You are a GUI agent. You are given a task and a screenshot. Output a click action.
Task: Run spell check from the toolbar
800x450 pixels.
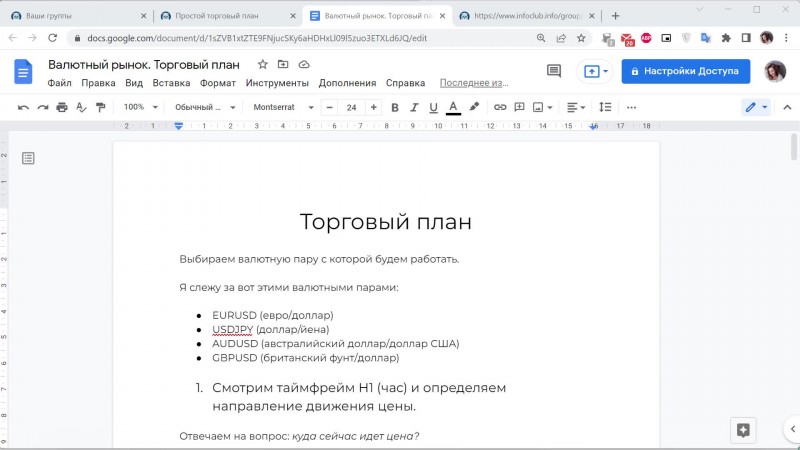point(81,107)
